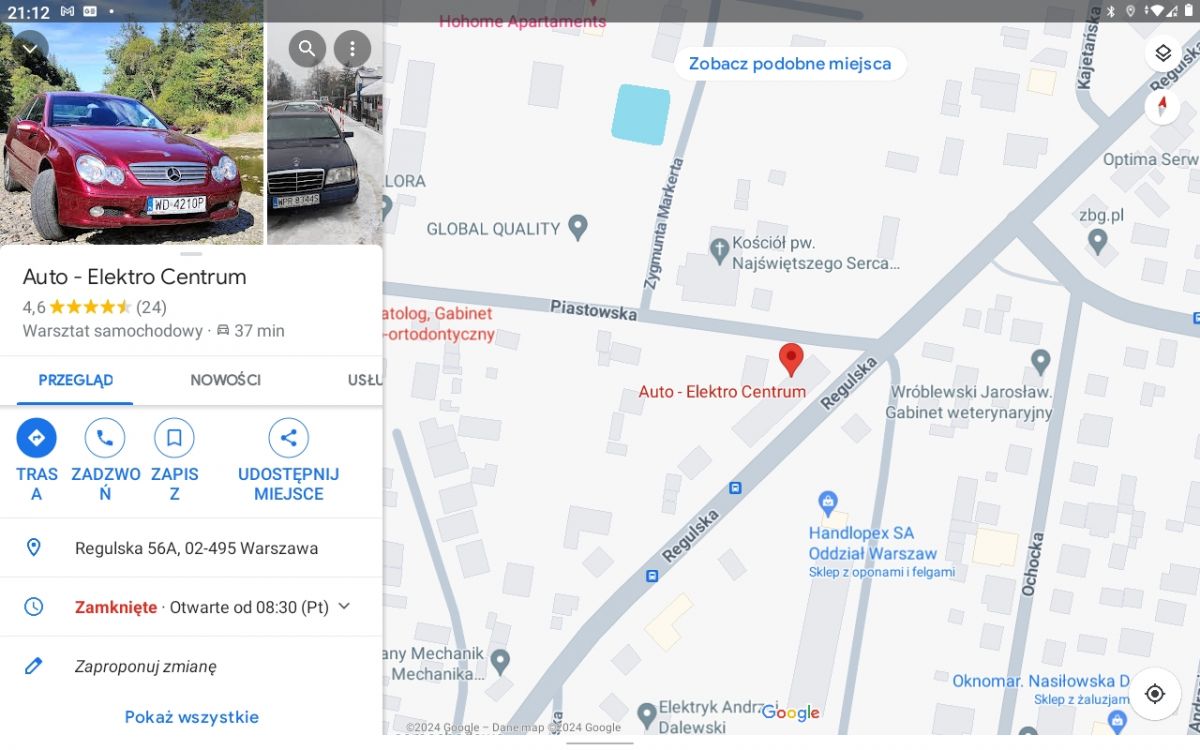Open search magnifier icon over photo
The image size is (1200, 750).
pos(307,48)
